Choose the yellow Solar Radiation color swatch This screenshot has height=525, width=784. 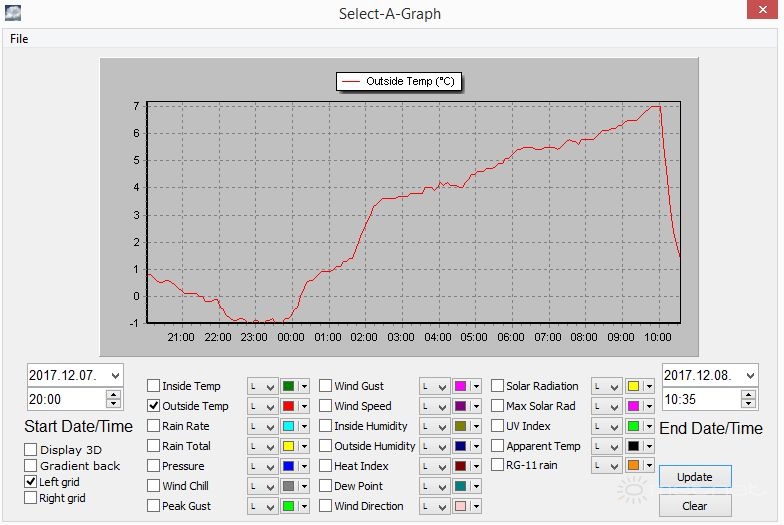[x=632, y=386]
